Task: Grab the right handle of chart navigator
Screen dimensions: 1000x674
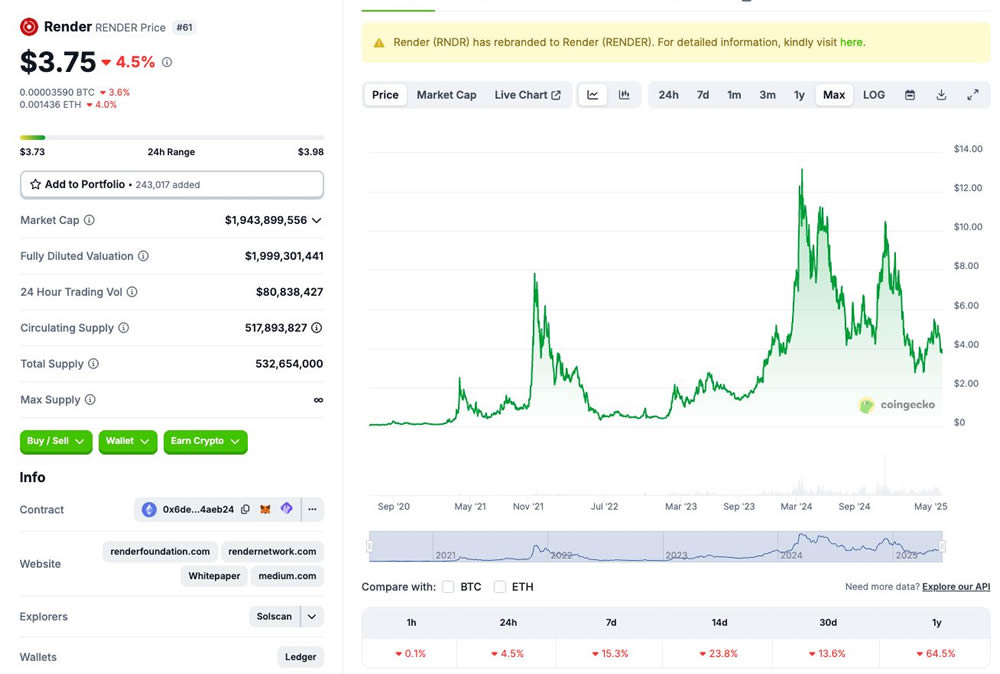Action: (942, 546)
